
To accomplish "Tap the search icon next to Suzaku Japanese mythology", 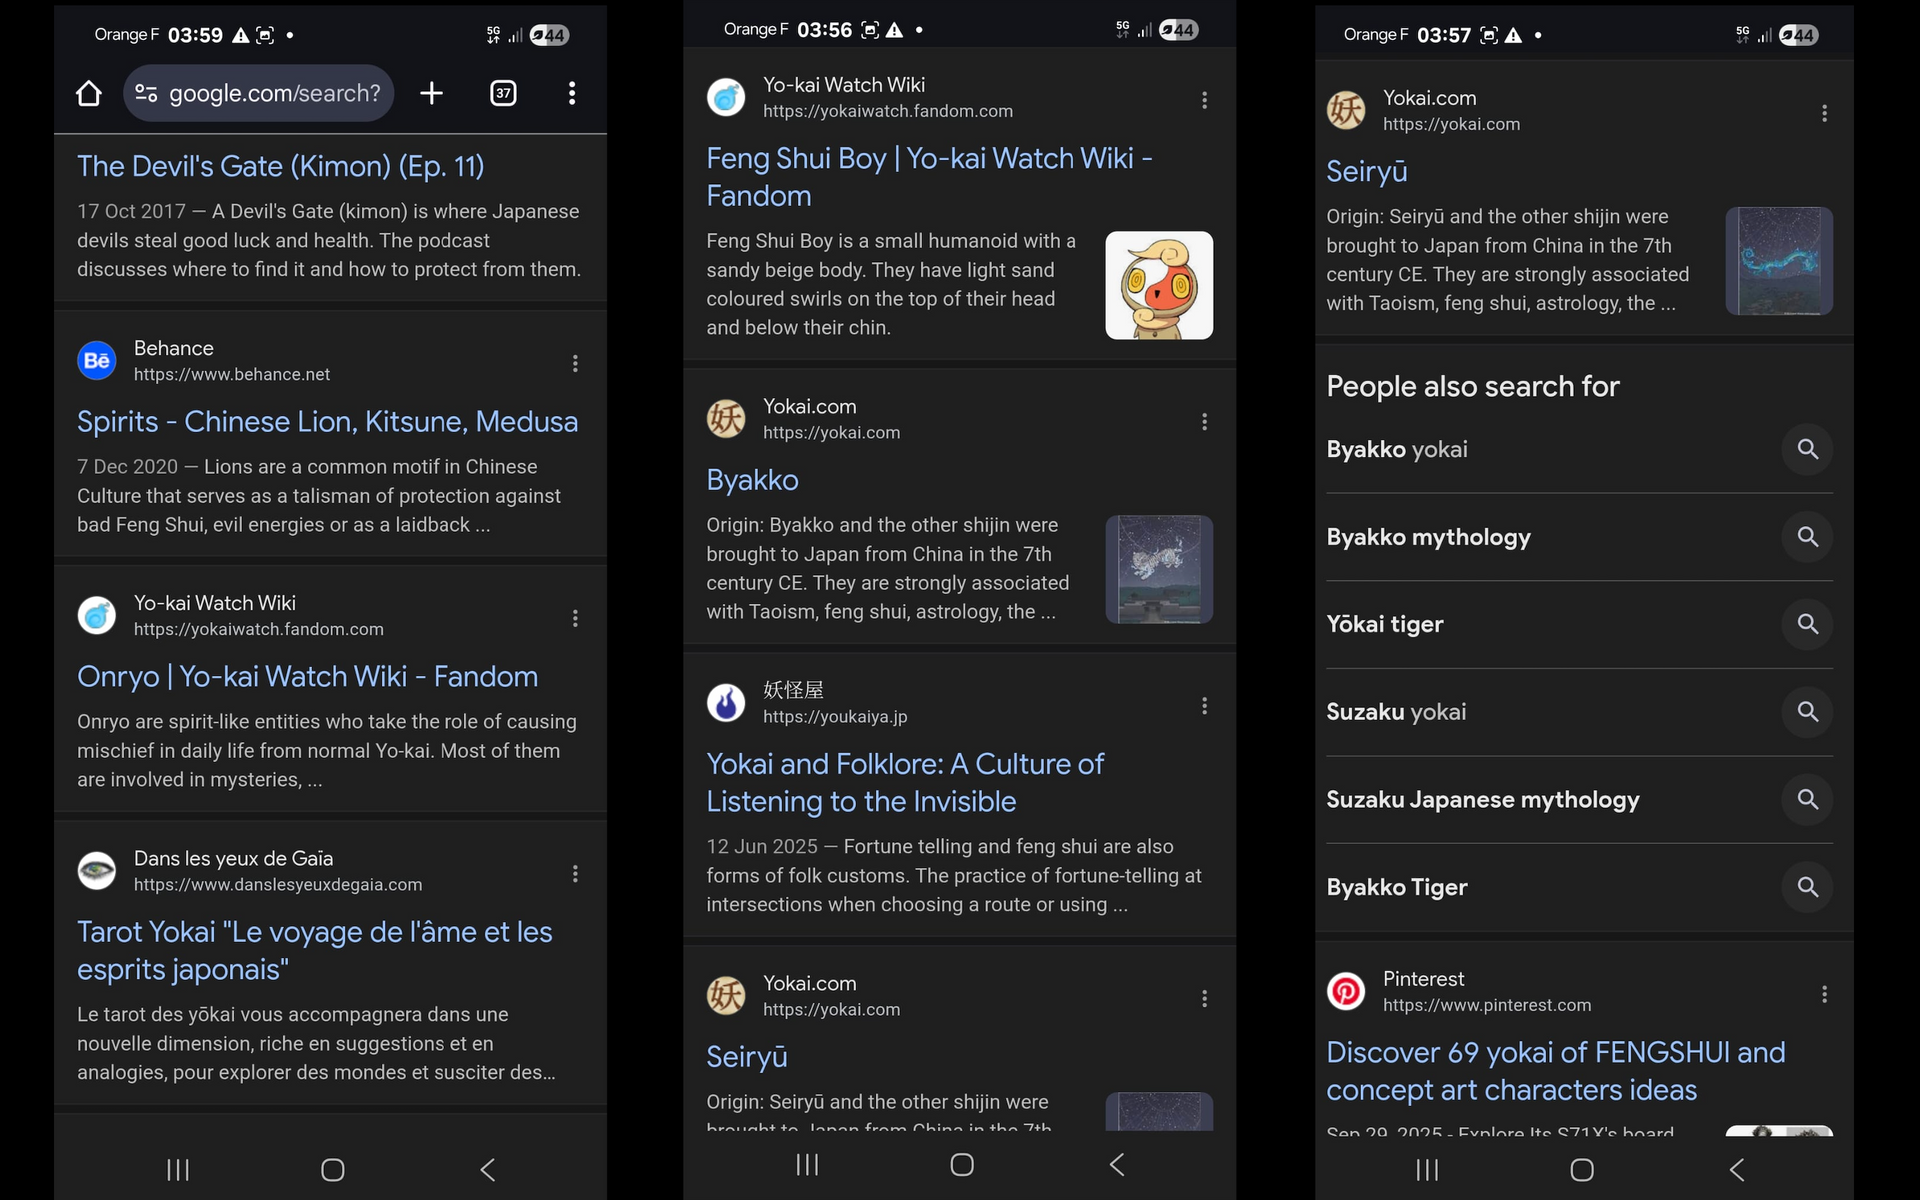I will tap(1807, 799).
